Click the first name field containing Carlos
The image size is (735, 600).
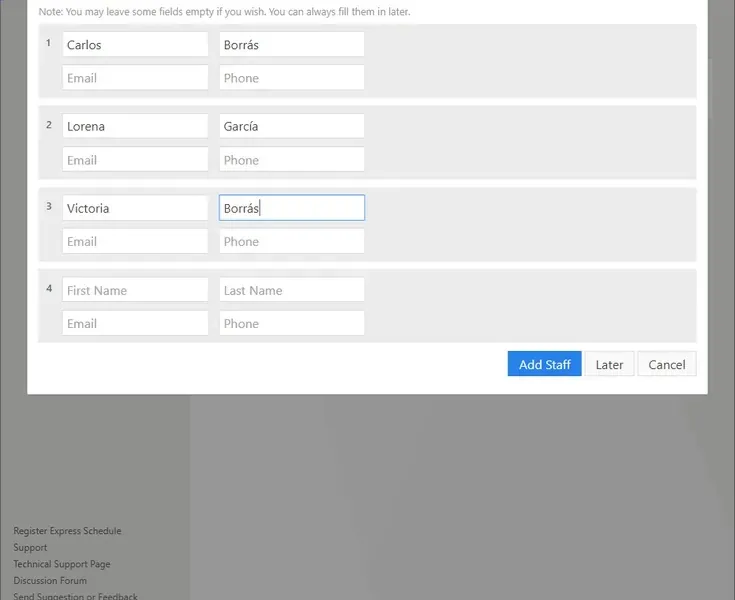[135, 45]
